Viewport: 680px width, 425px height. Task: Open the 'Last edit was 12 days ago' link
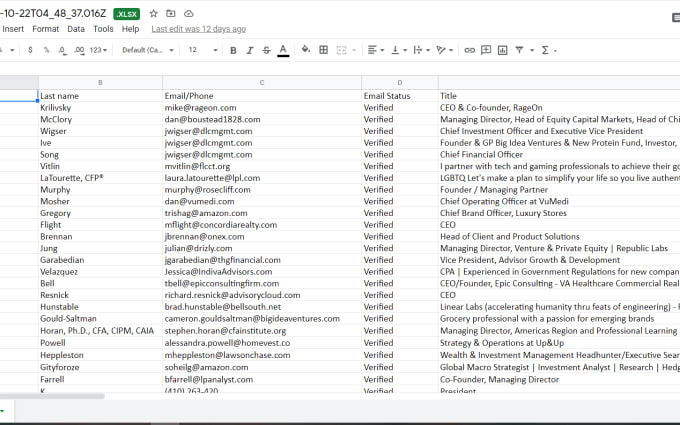[x=199, y=29]
